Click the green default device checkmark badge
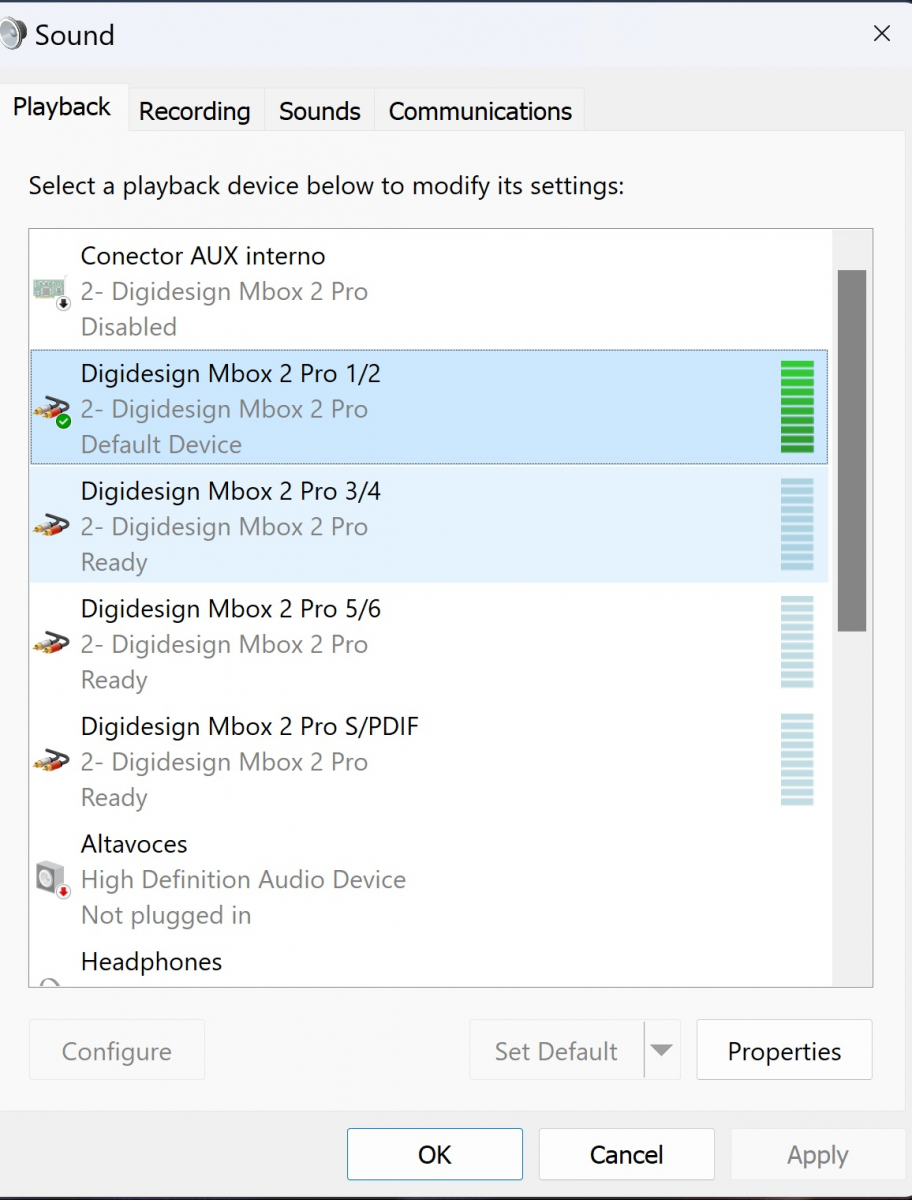 (x=63, y=422)
